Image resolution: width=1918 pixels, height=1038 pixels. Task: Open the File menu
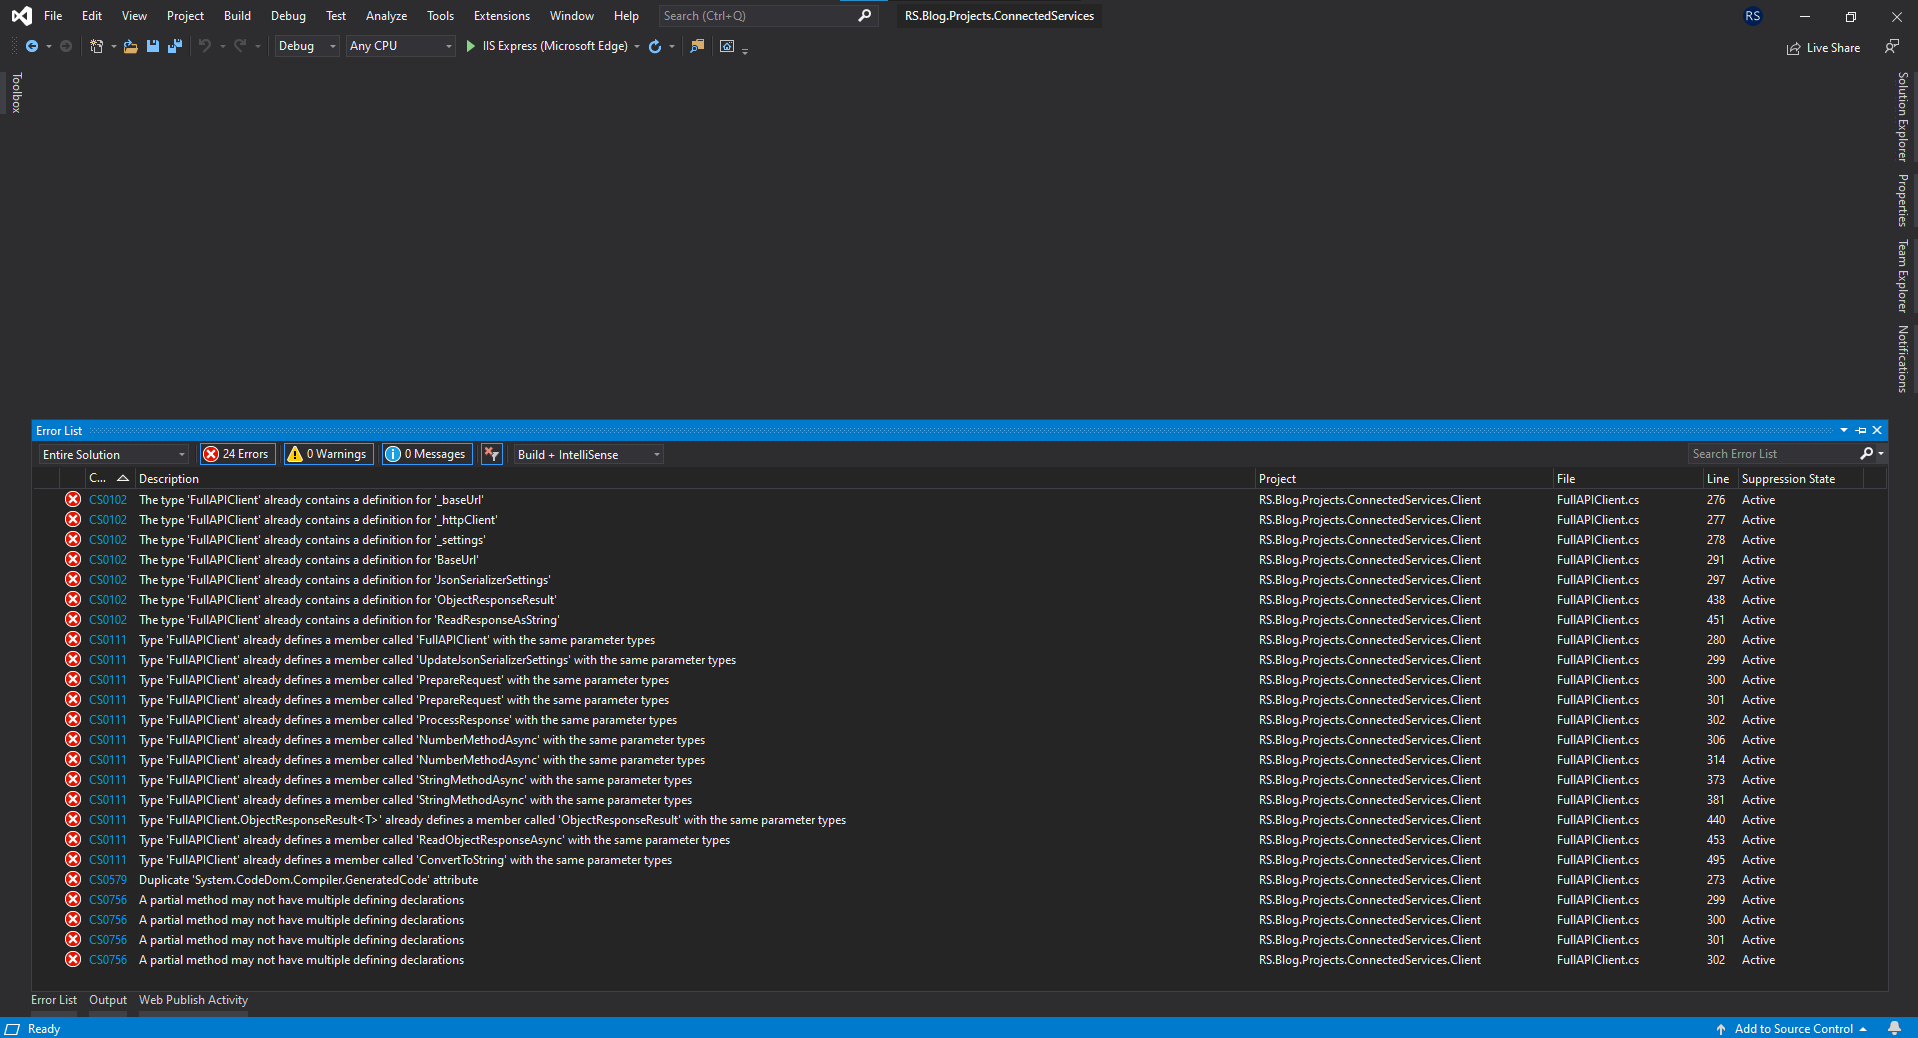(53, 16)
